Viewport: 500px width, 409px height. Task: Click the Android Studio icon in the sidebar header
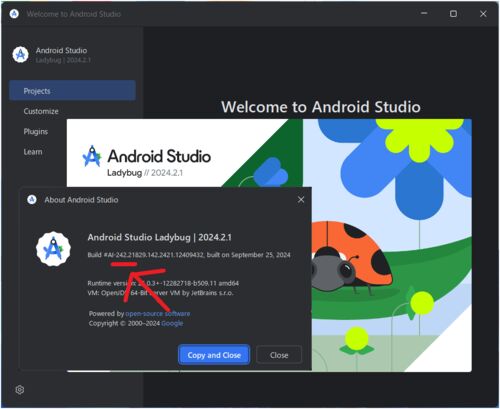[21, 55]
